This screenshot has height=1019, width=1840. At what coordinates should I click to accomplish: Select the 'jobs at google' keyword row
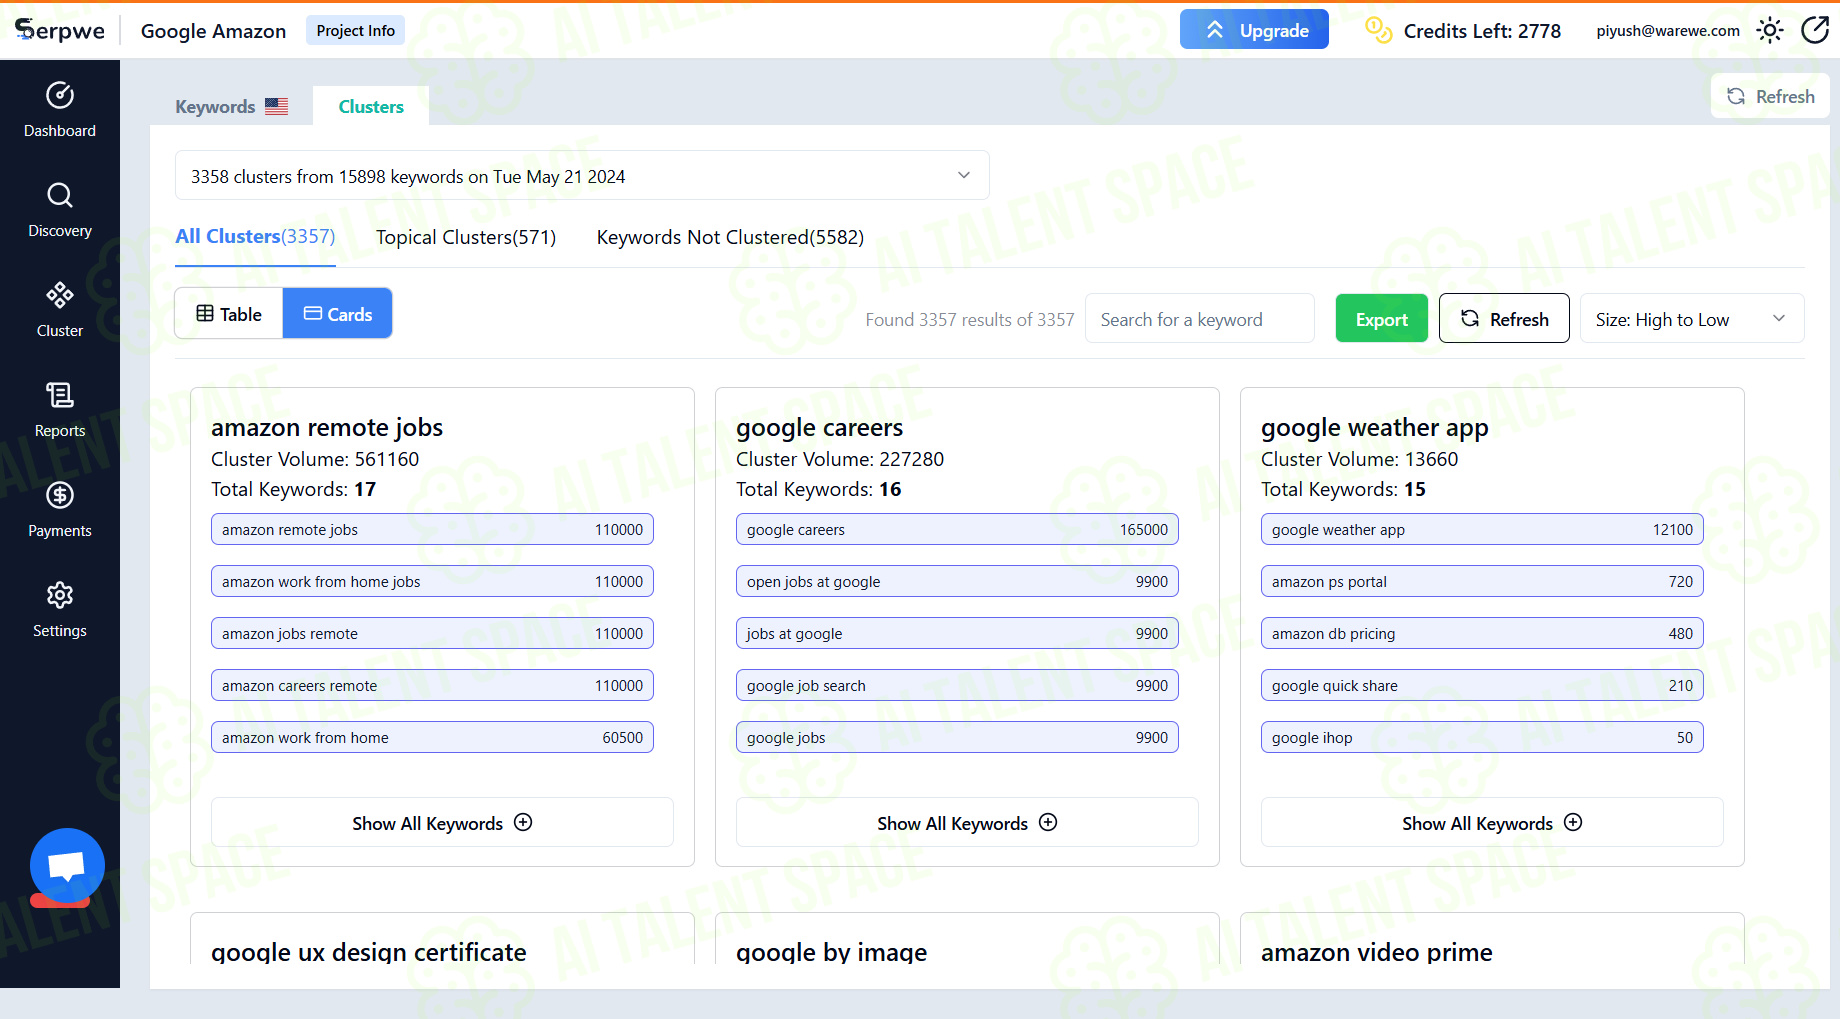pyautogui.click(x=957, y=633)
